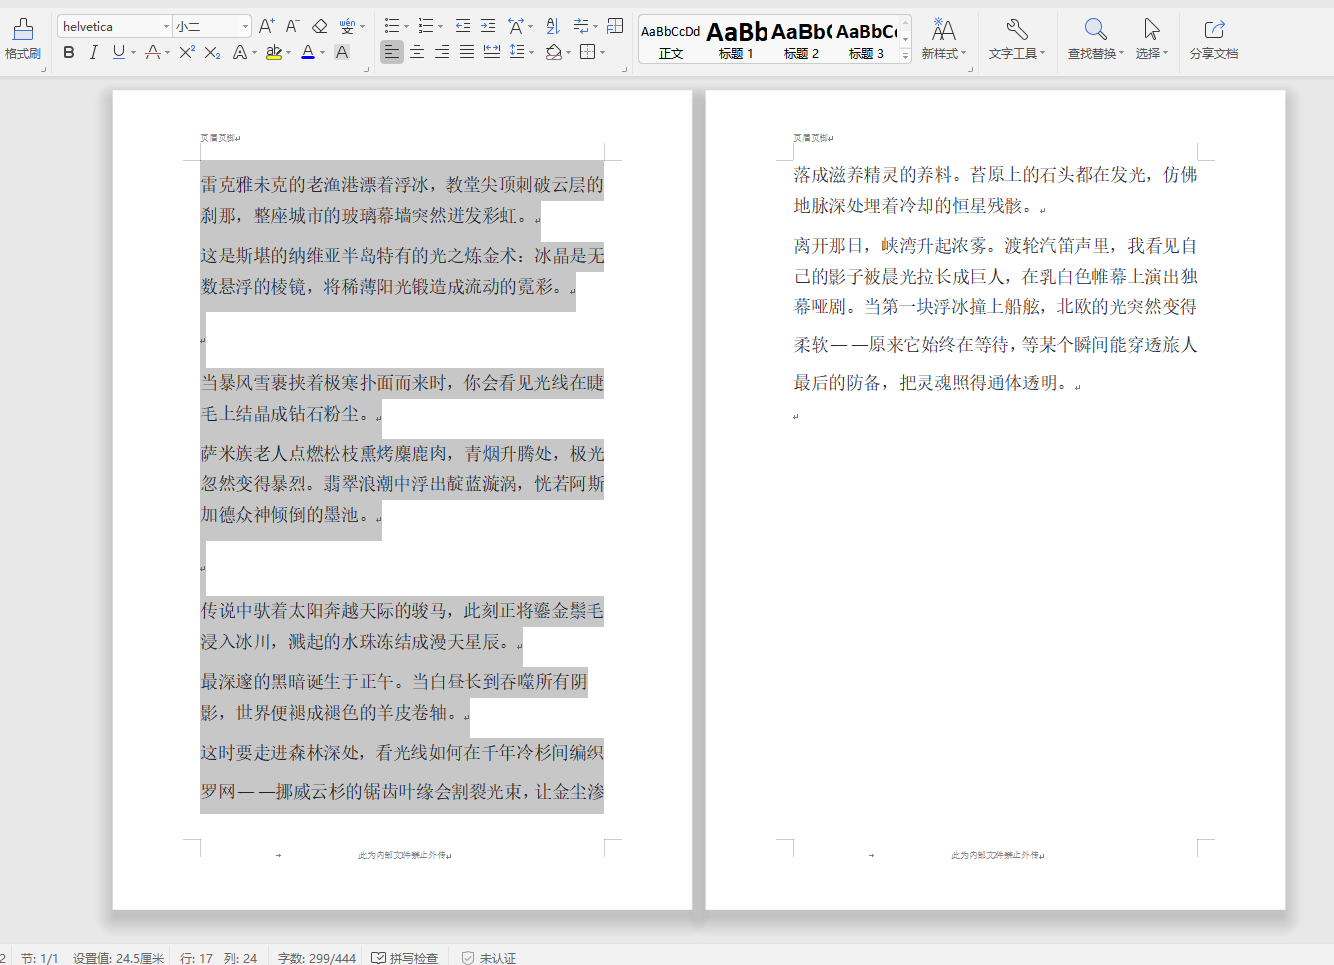Click the subscript icon

coord(211,52)
